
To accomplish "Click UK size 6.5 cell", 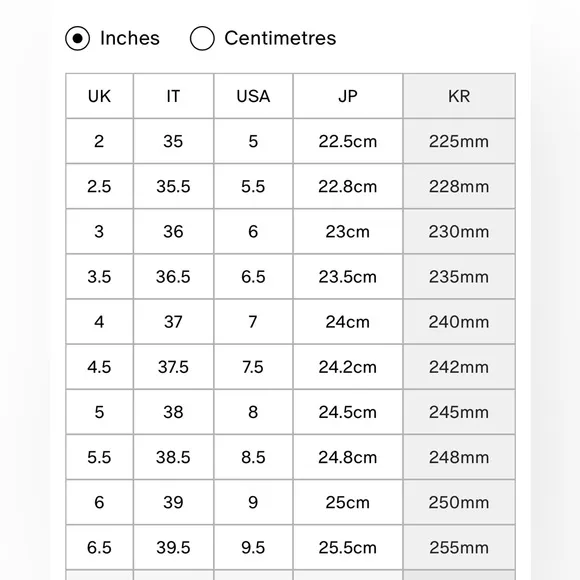I will (100, 547).
